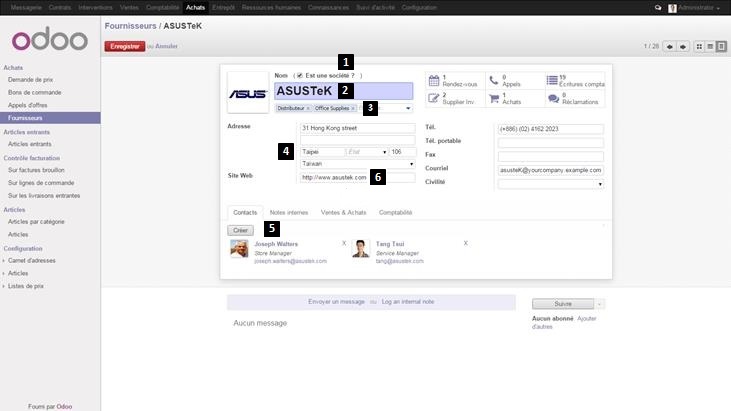The image size is (731, 411).
Task: Open the Écritures comptables list icon
Action: point(552,80)
